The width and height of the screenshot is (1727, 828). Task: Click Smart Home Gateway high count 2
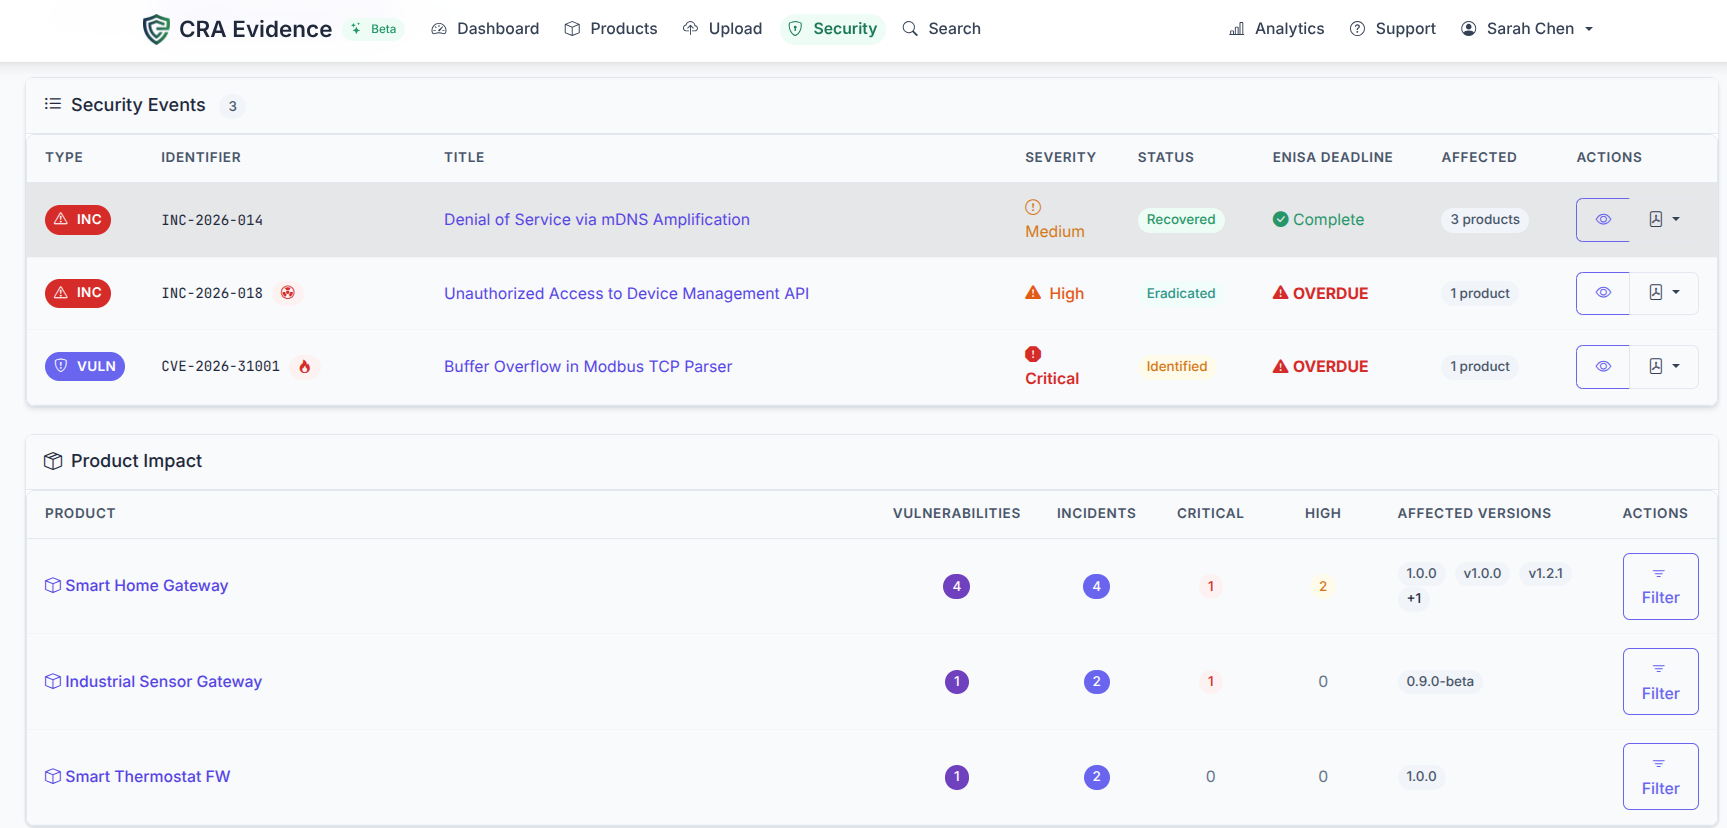click(x=1323, y=587)
